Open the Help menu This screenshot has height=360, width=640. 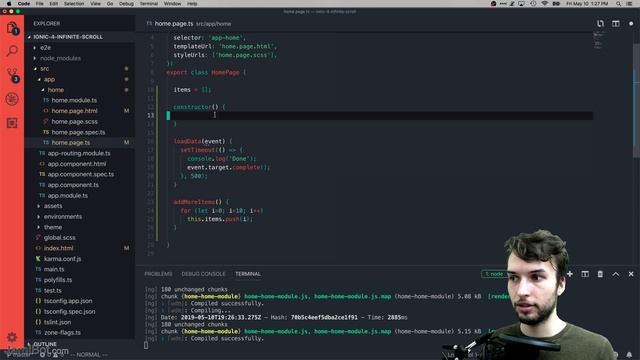(x=192, y=4)
